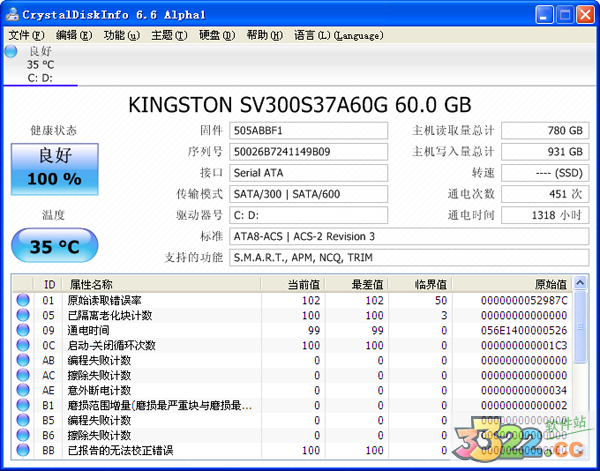
Task: Open the 编辑(E) menu
Action: [74, 36]
